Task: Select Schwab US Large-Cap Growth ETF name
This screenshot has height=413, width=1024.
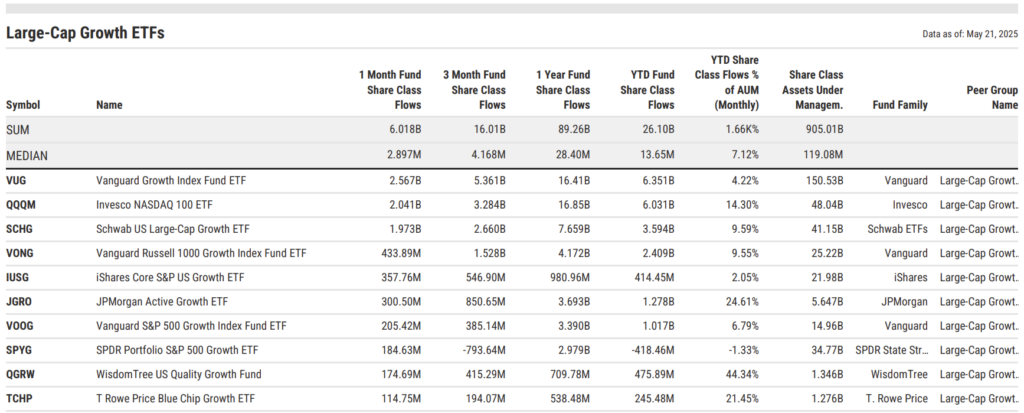Action: pyautogui.click(x=172, y=229)
